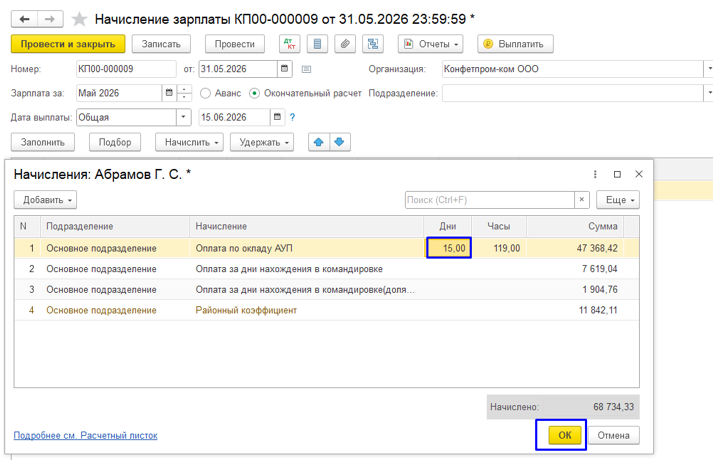Open the Дата выплаты Общая dropdown

click(x=184, y=117)
